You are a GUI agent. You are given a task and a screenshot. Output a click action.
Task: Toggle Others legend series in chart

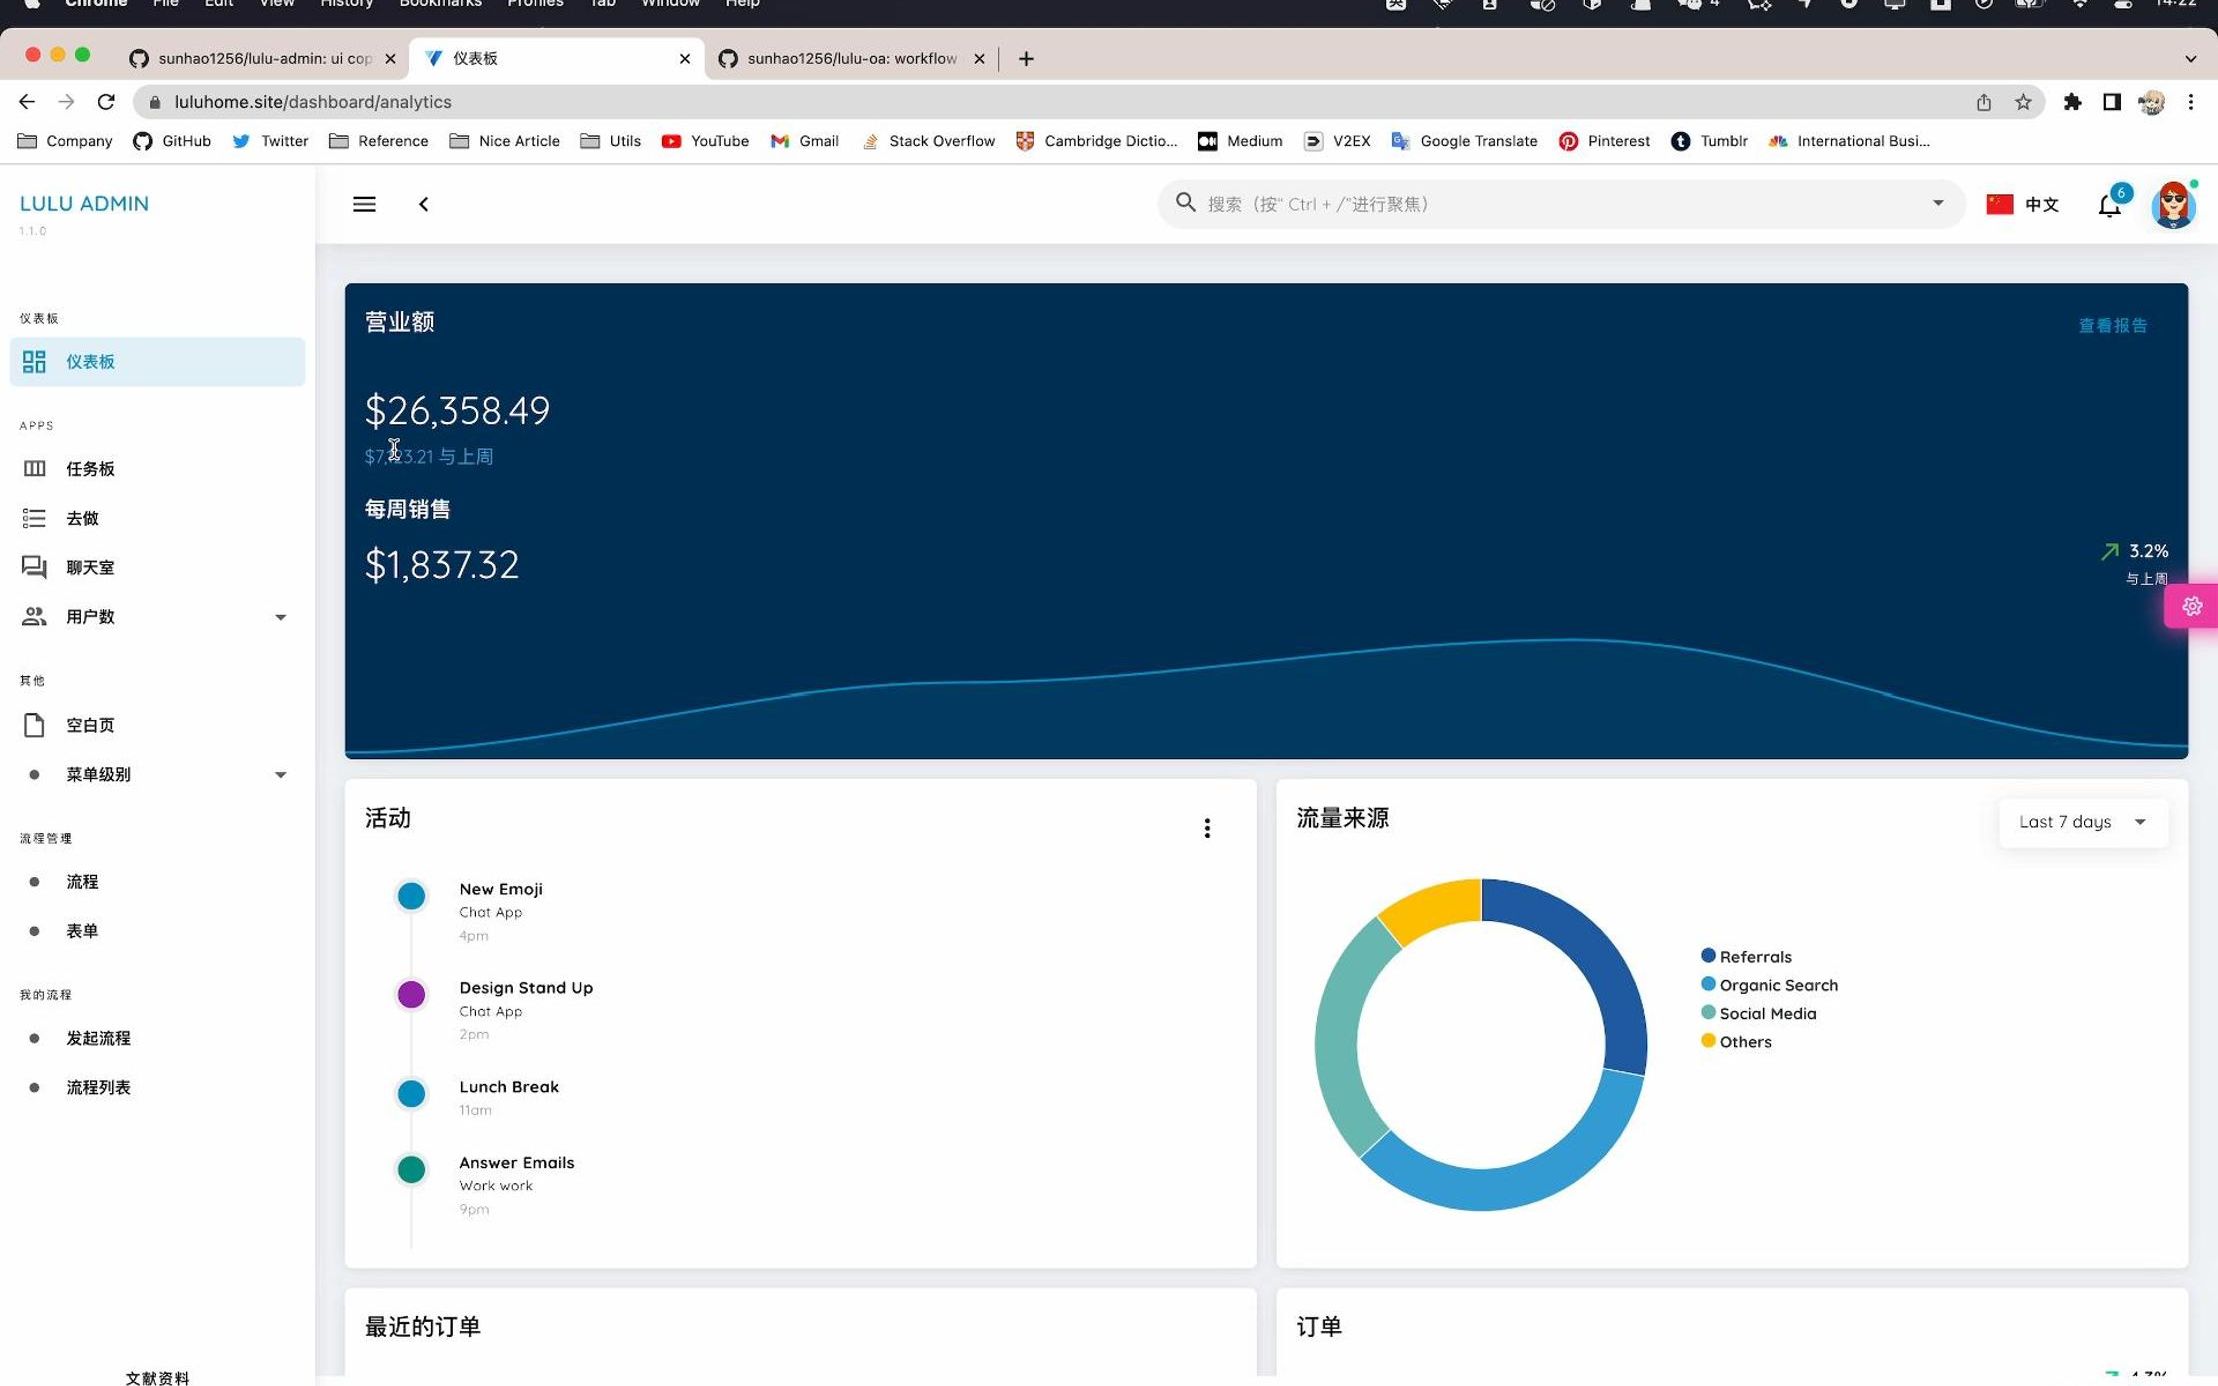click(1744, 1042)
